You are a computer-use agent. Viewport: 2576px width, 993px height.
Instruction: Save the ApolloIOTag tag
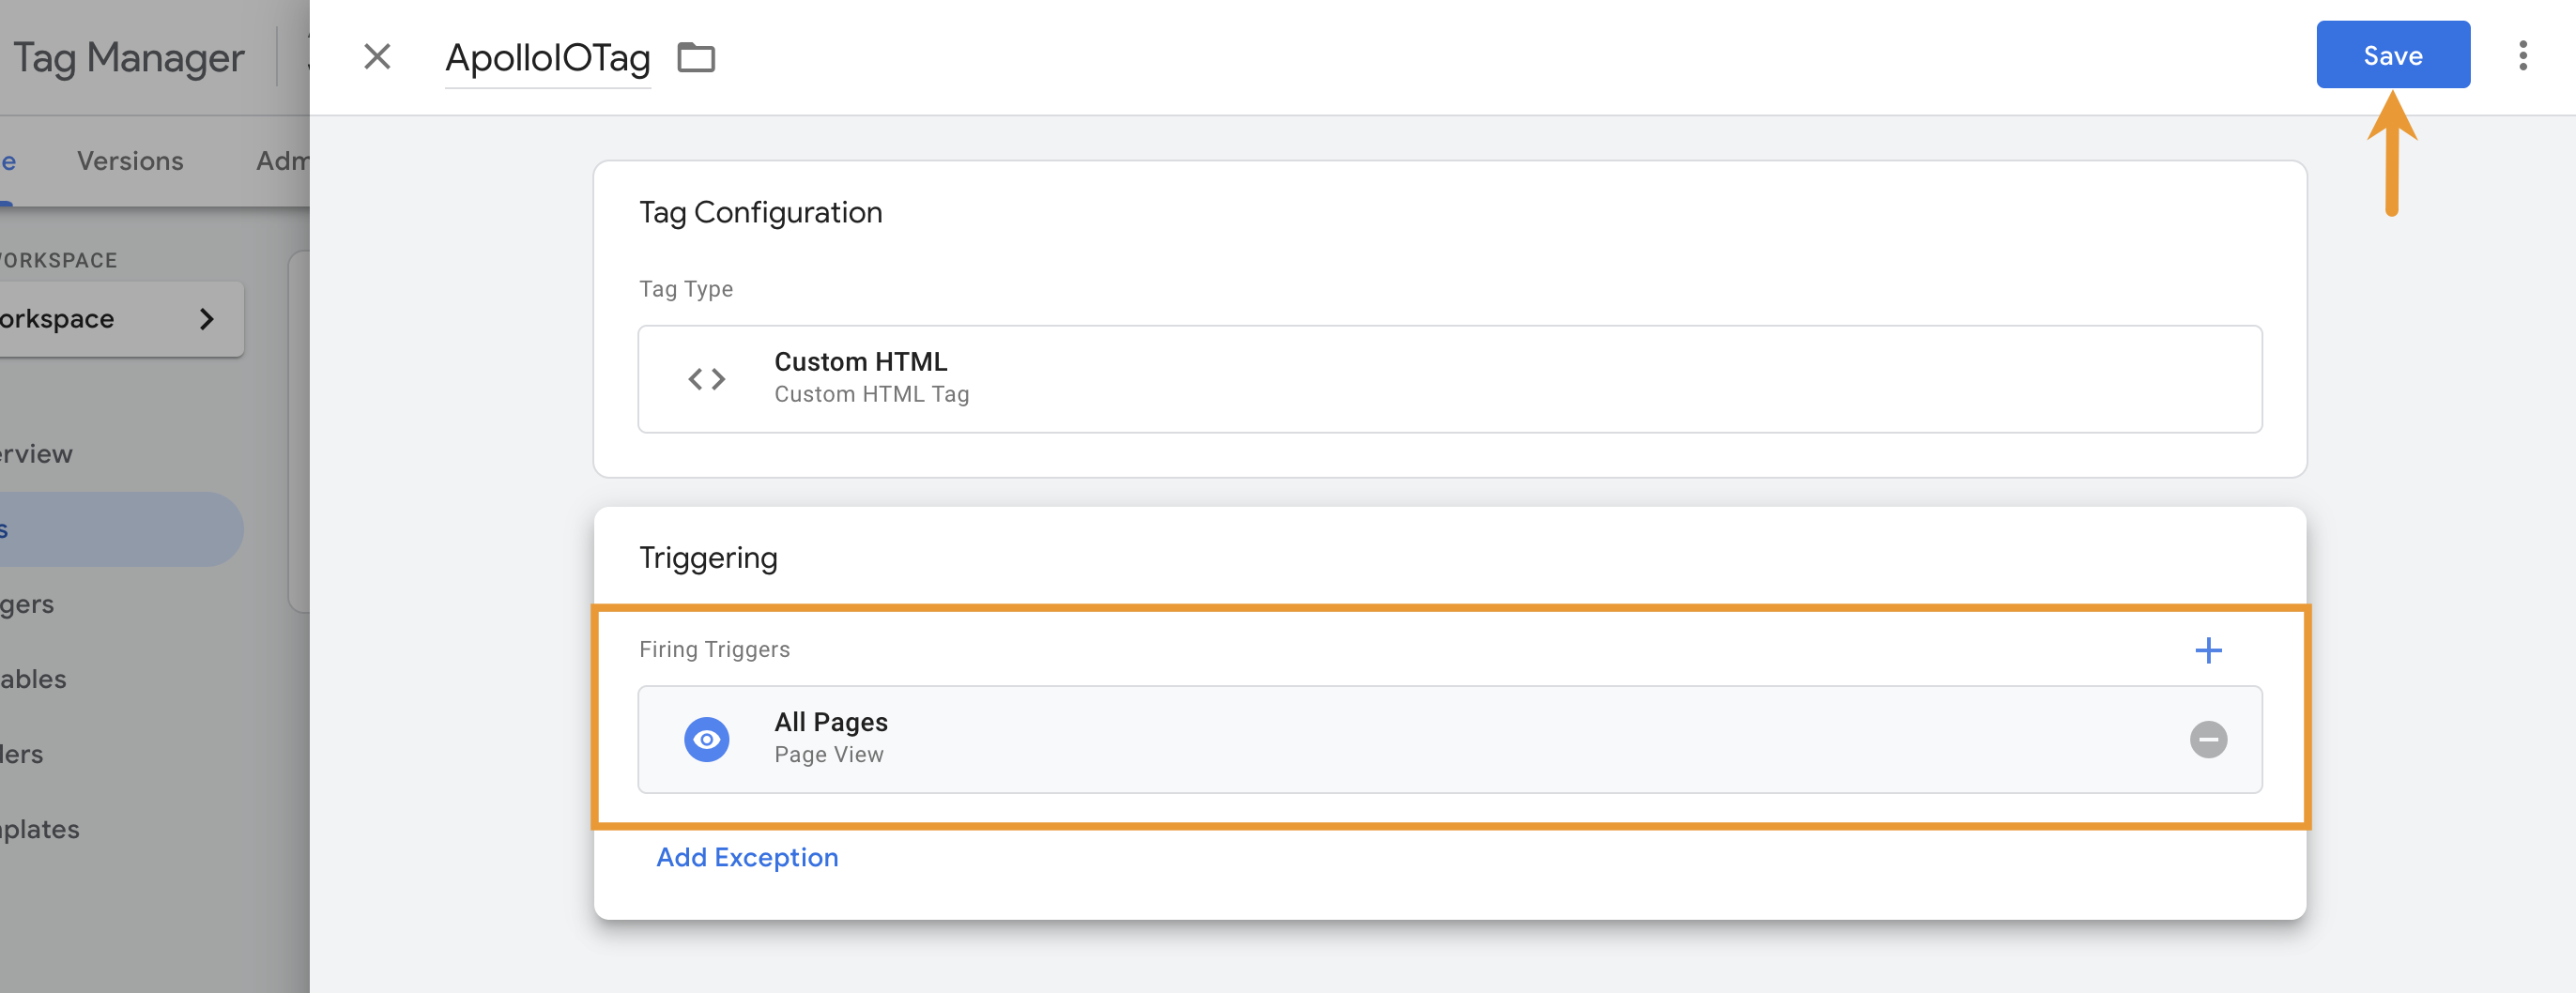[x=2392, y=55]
